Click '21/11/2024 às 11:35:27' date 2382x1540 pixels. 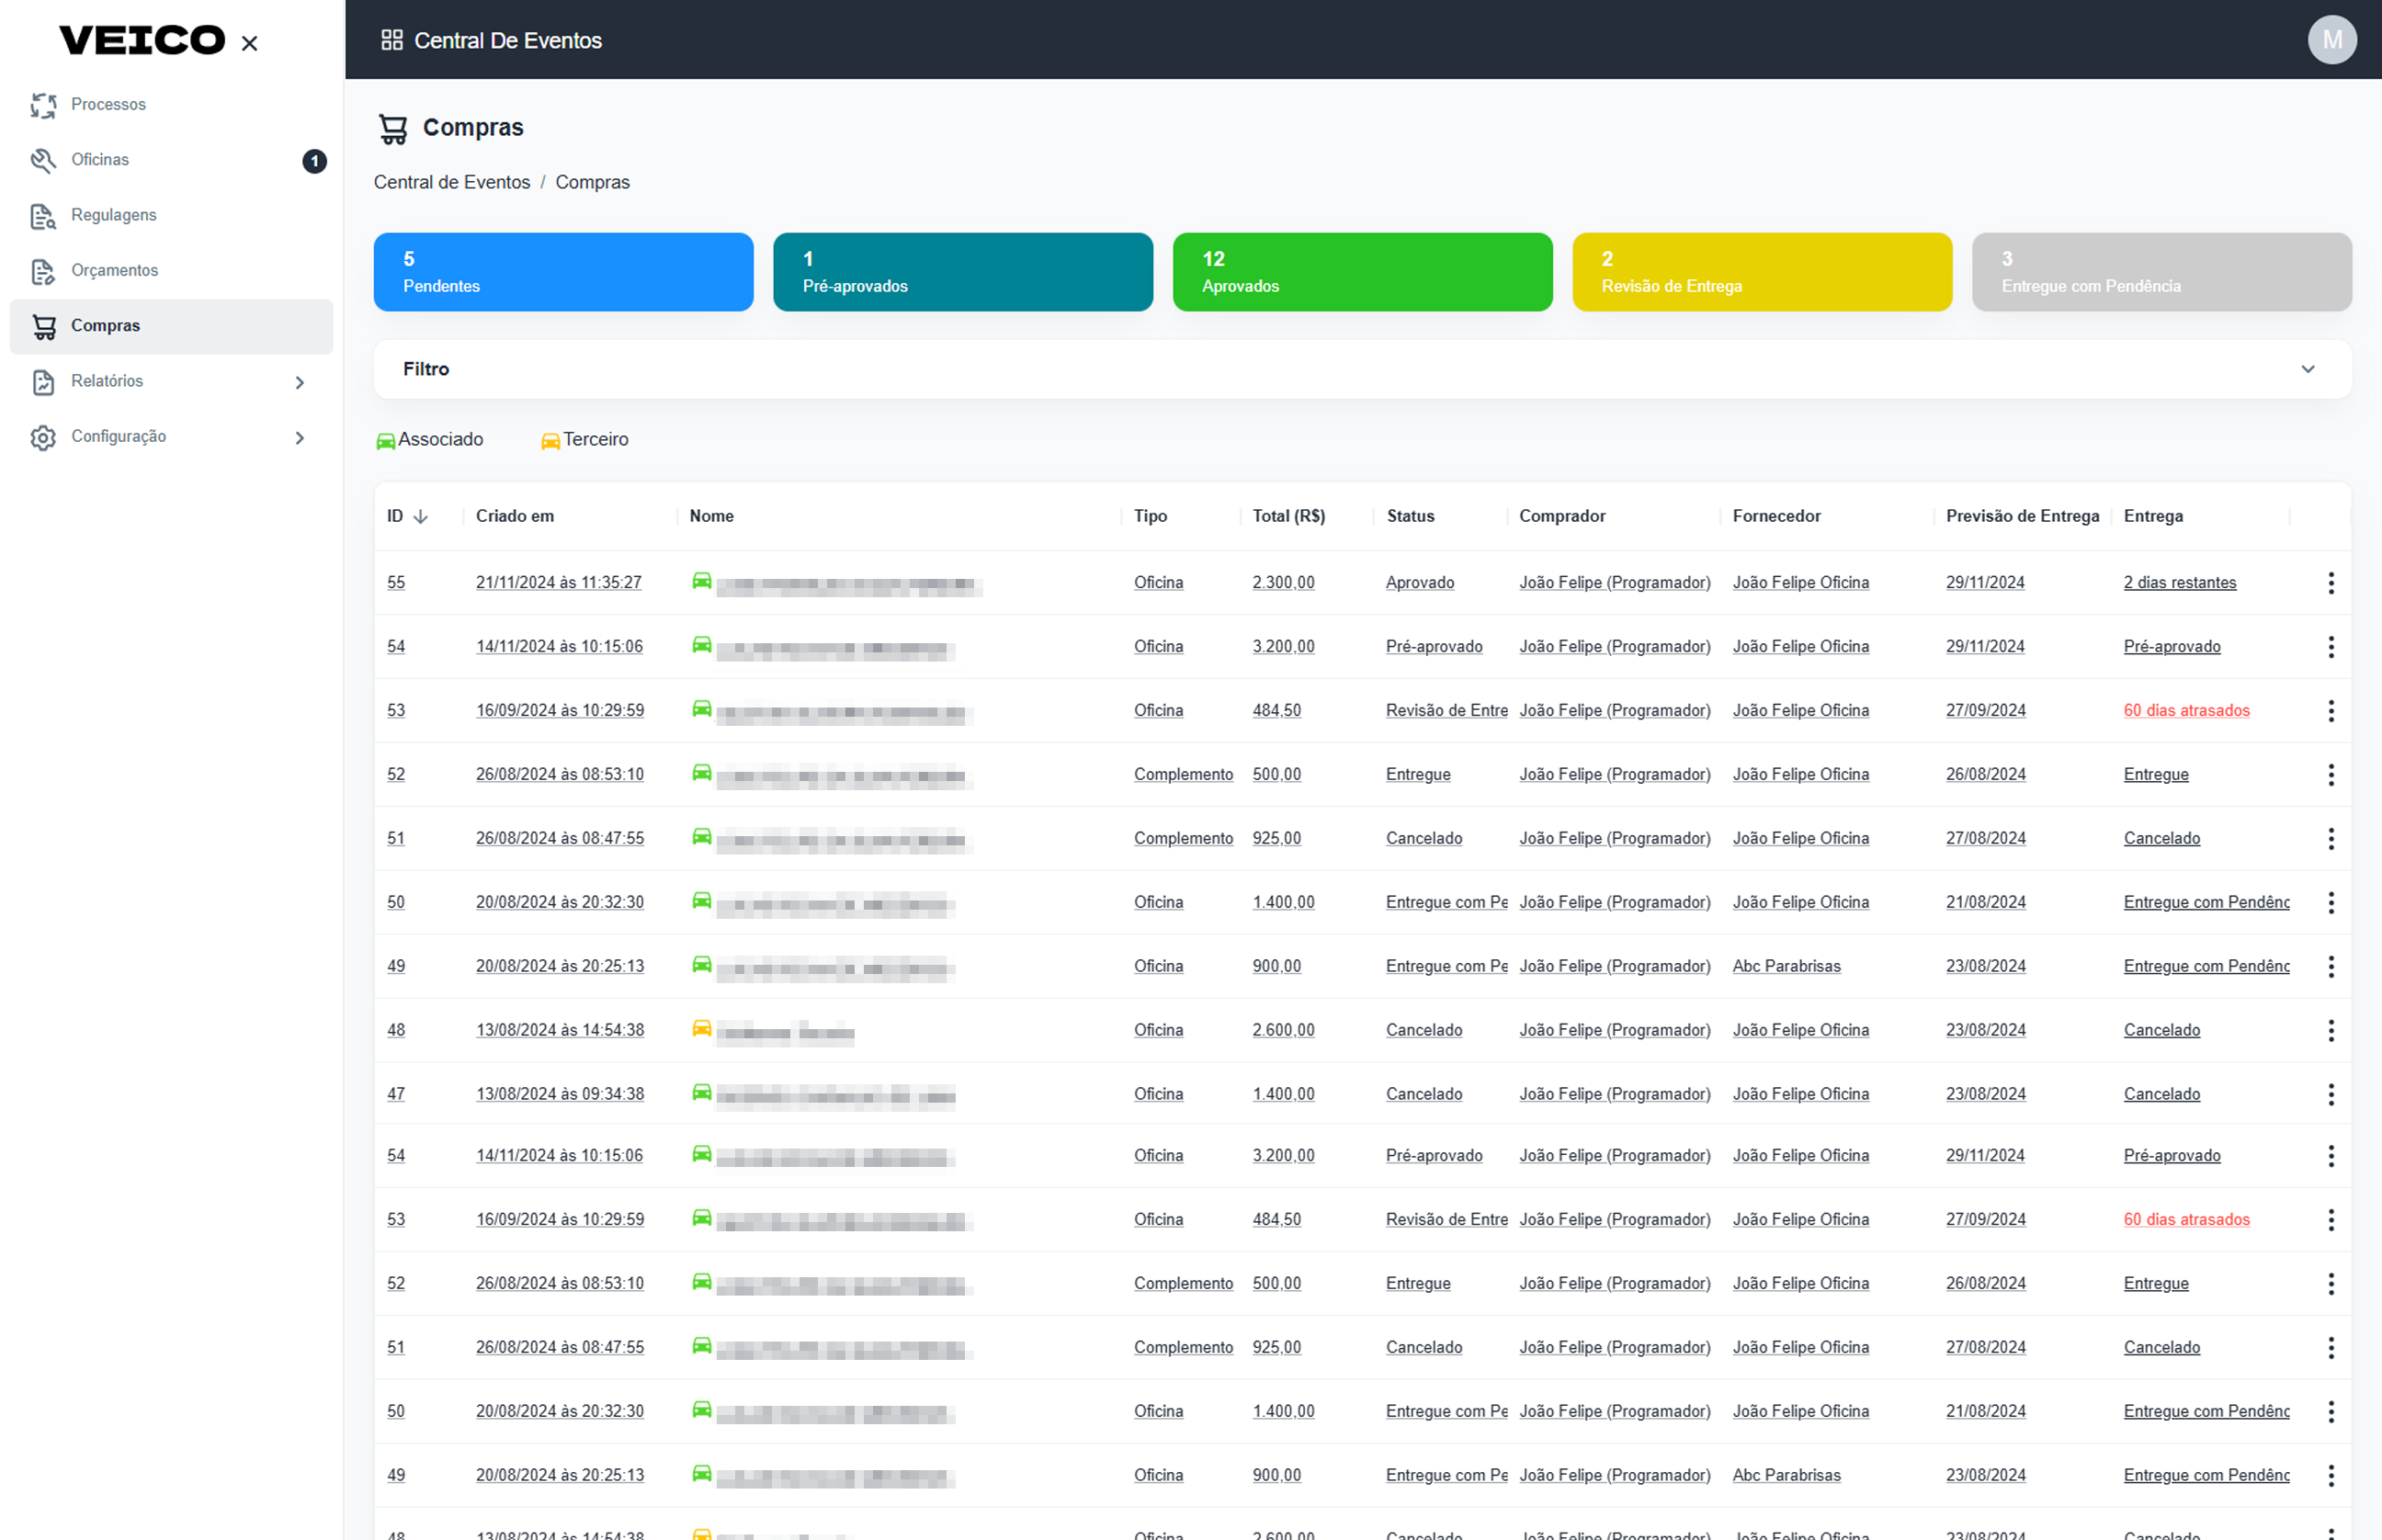click(x=558, y=582)
